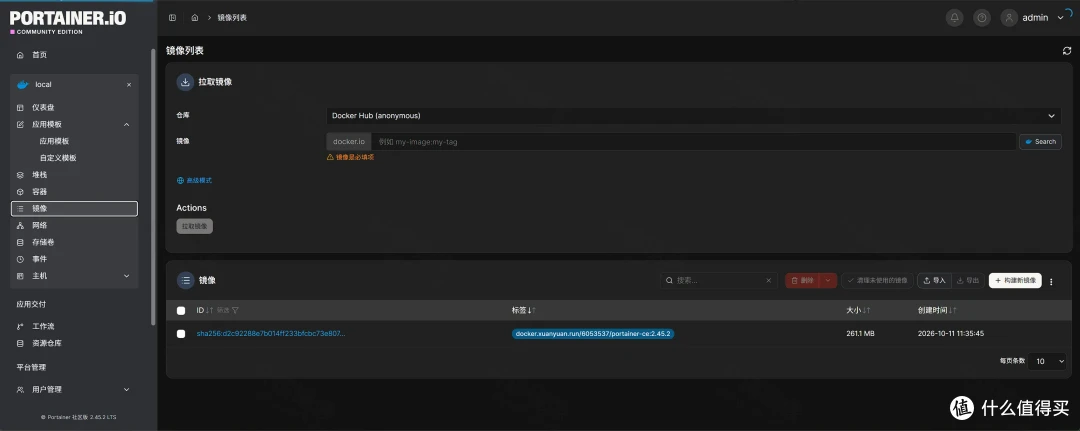Viewport: 1080px width, 431px height.
Task: Open the delete button dropdown arrow
Action: (828, 280)
